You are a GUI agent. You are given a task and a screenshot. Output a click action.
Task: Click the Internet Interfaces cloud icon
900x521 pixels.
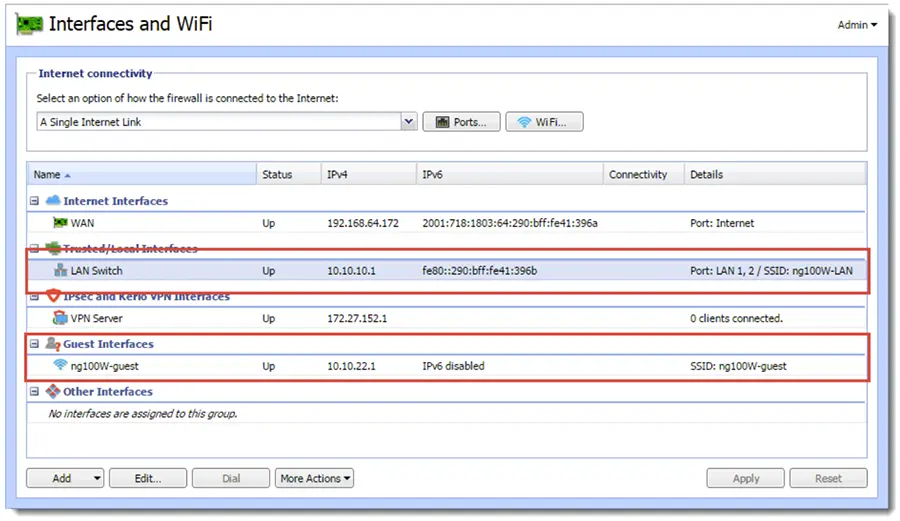click(x=53, y=200)
